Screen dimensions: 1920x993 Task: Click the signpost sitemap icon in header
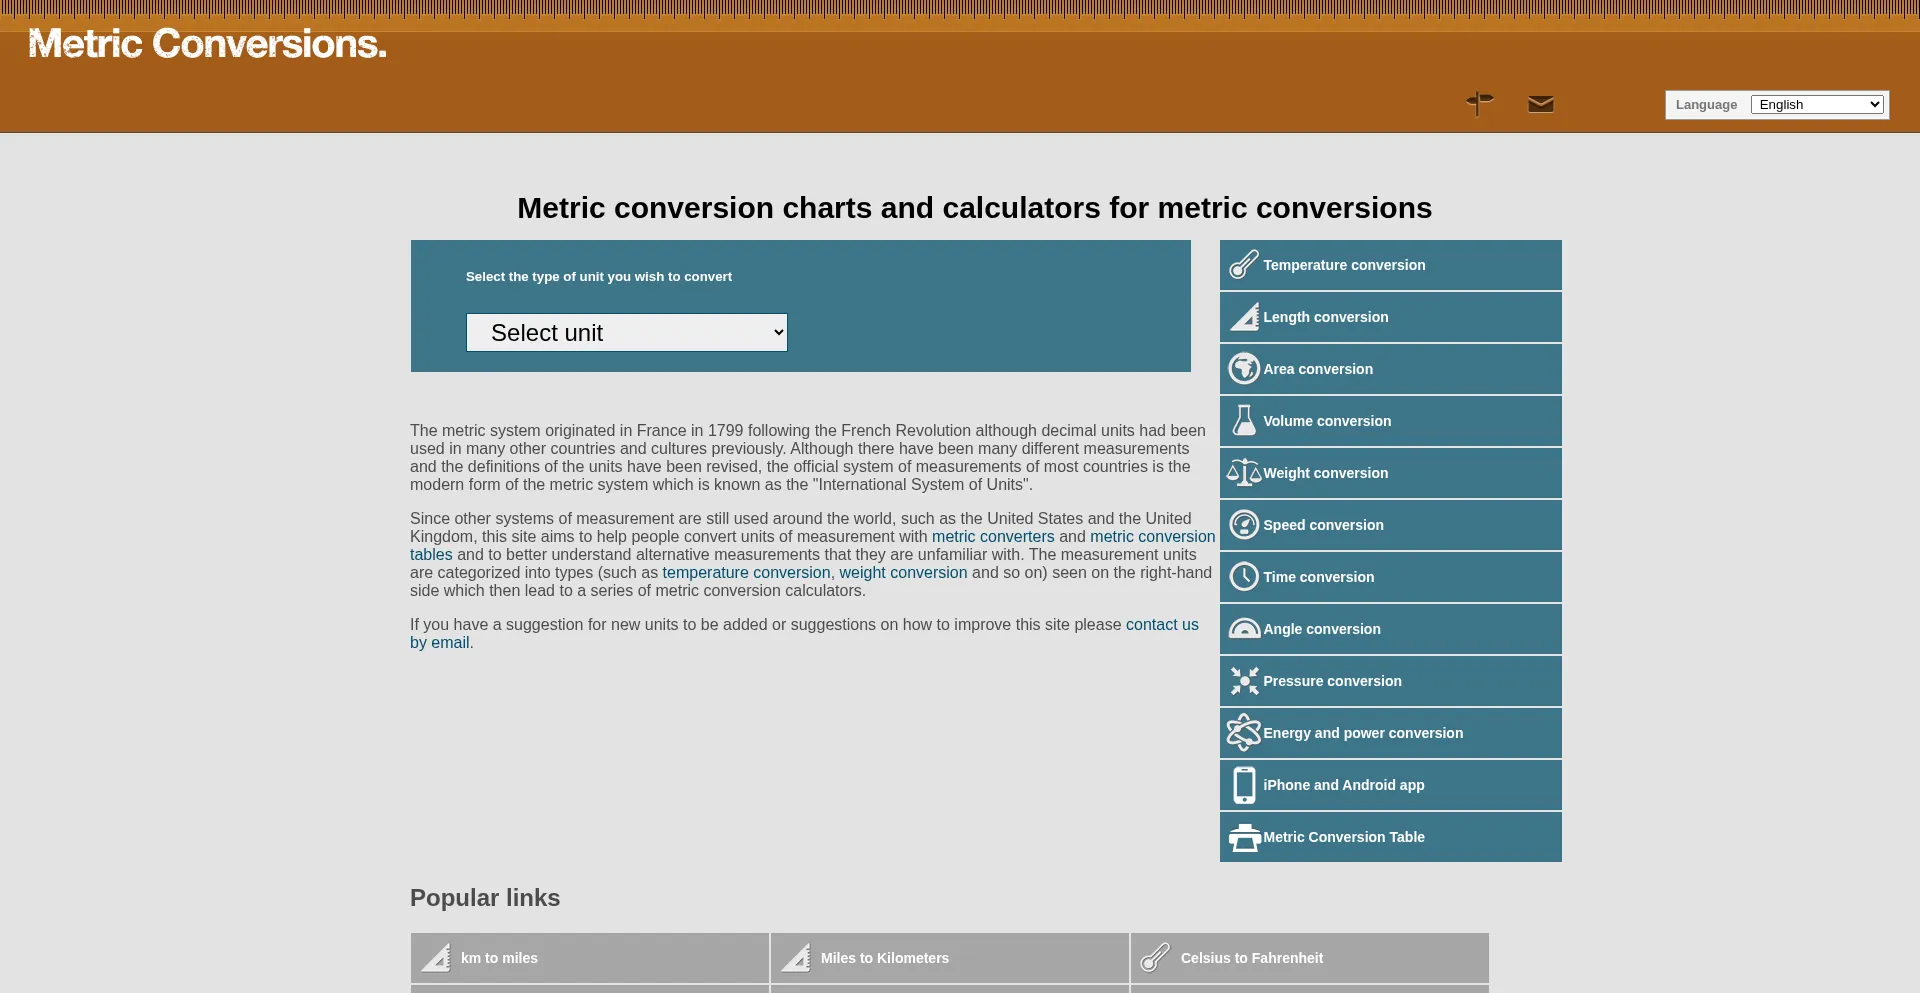point(1479,103)
